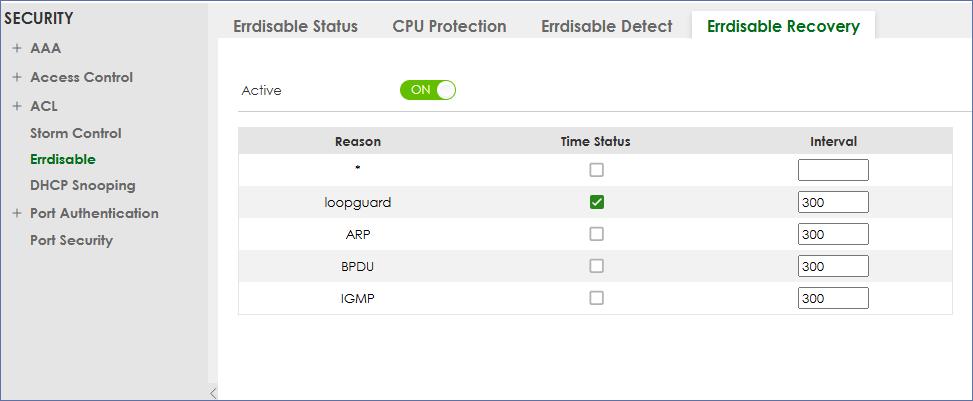The height and width of the screenshot is (401, 973).
Task: Go to the Errdisable Detect tab
Action: pyautogui.click(x=607, y=27)
